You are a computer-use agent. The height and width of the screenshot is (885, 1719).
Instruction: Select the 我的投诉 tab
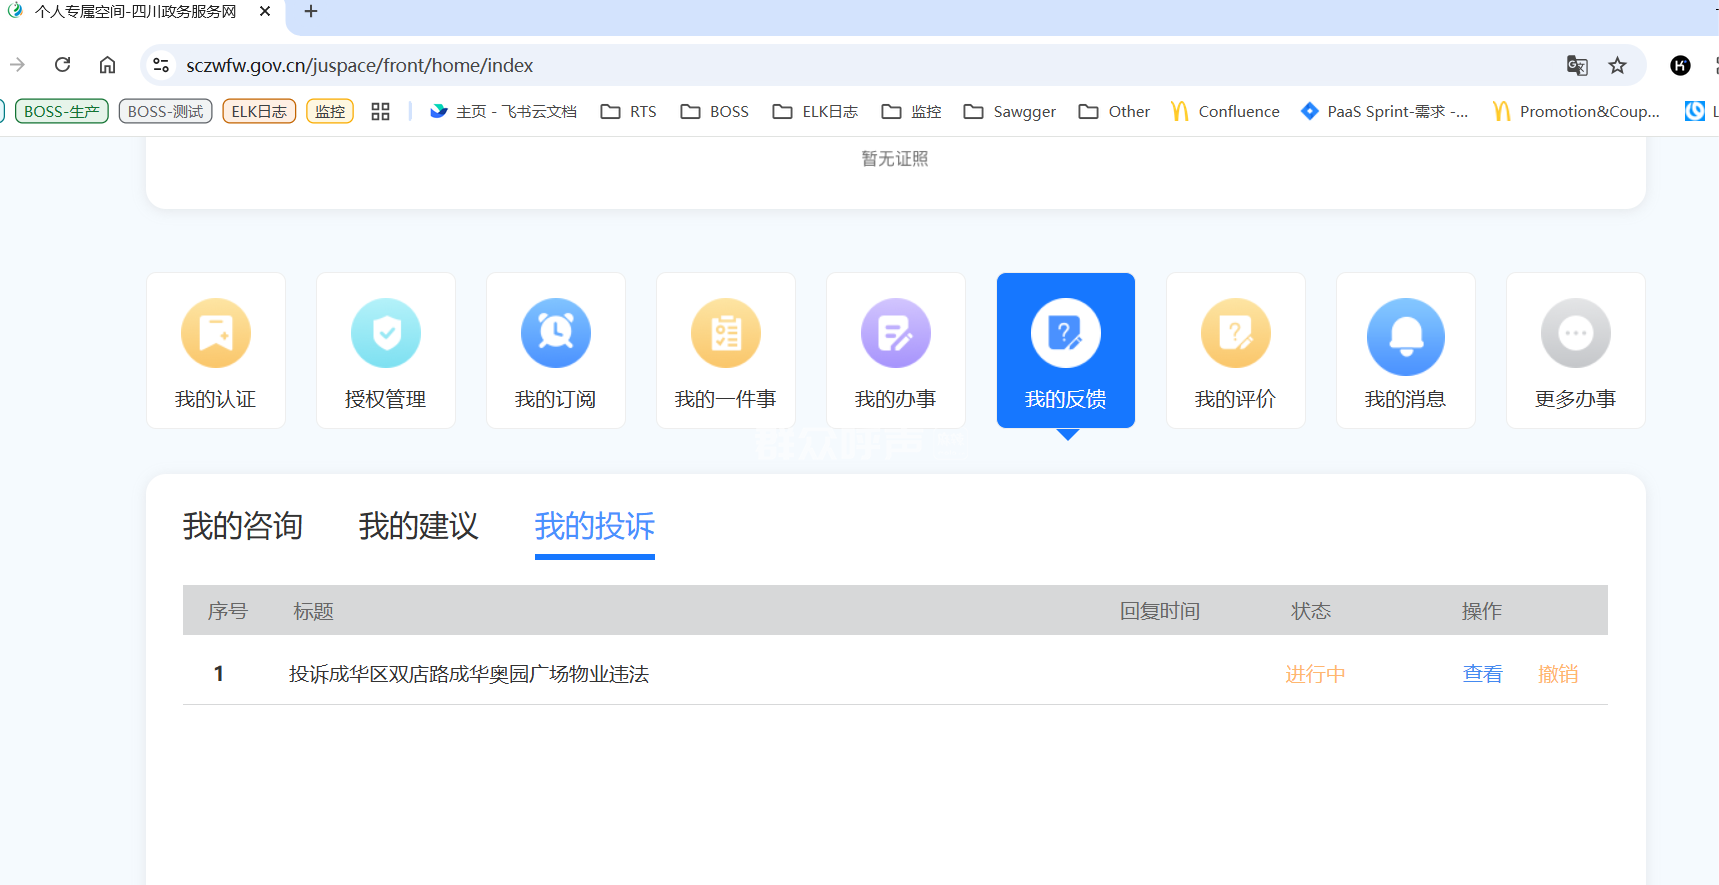click(595, 526)
